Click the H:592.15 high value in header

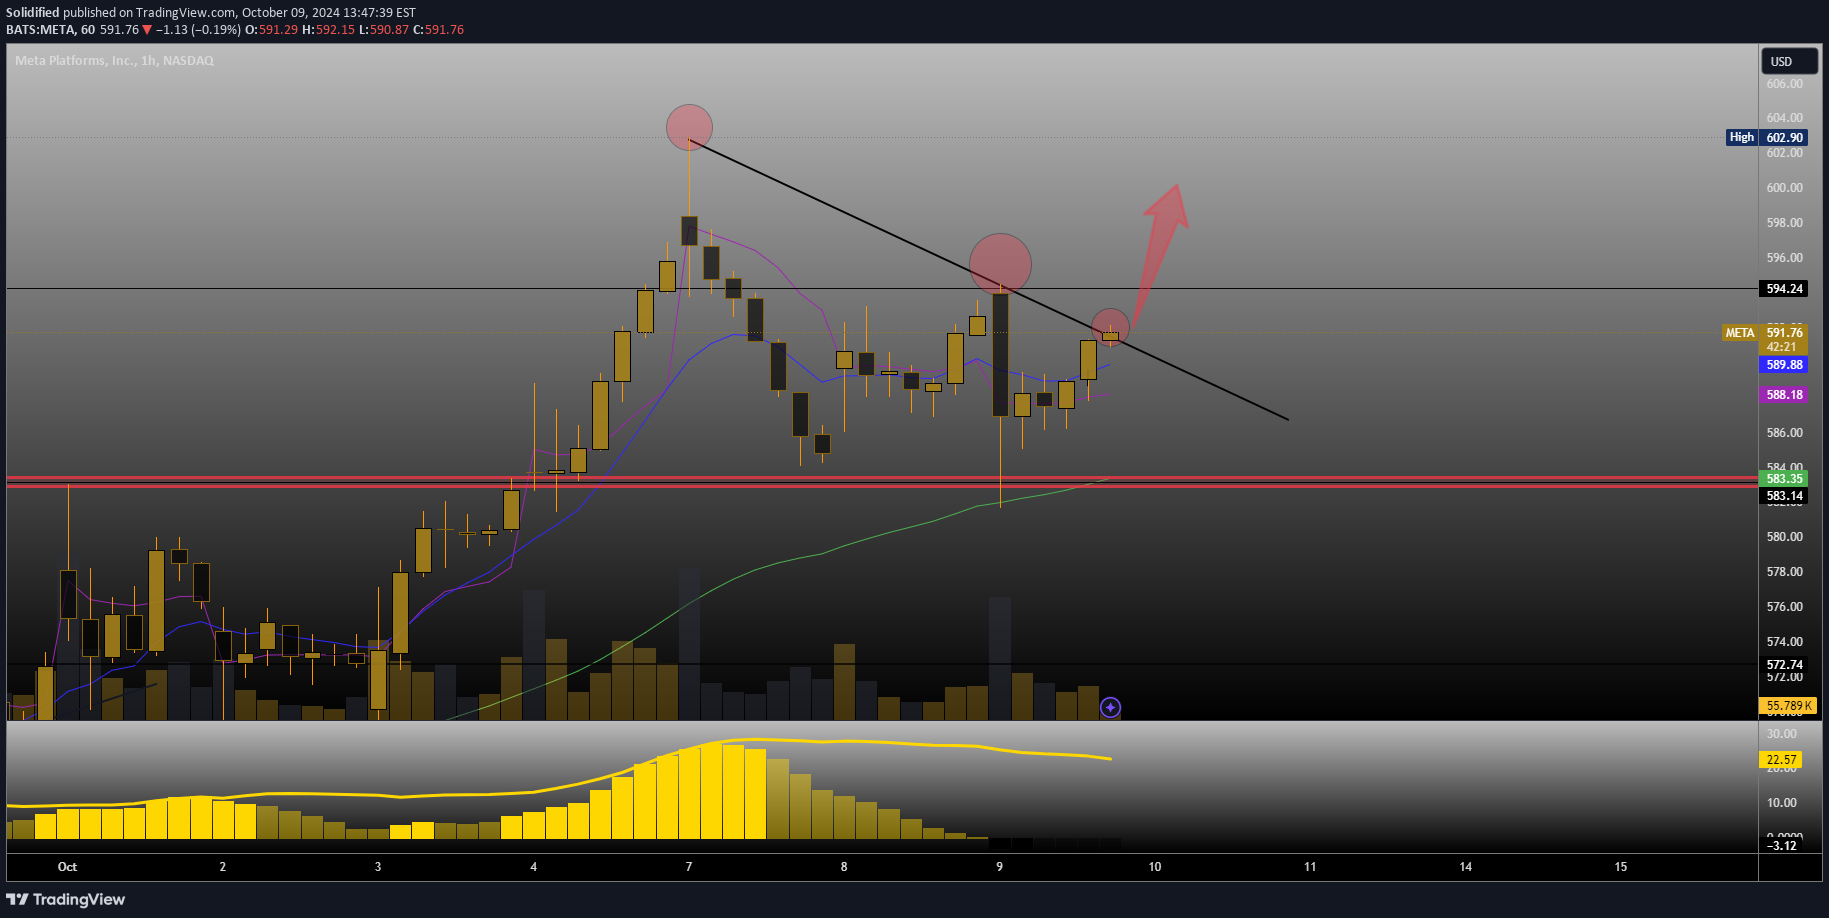coord(328,30)
